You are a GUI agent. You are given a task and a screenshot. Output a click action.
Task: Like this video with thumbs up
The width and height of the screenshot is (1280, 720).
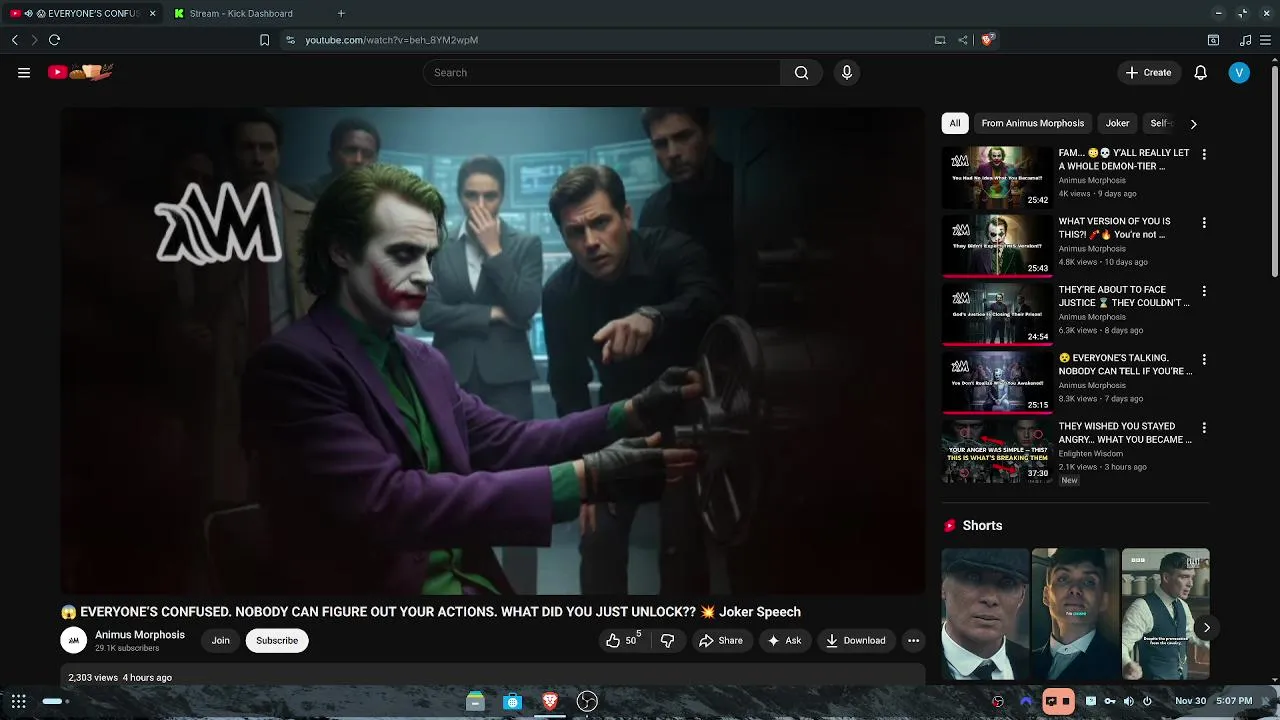622,640
